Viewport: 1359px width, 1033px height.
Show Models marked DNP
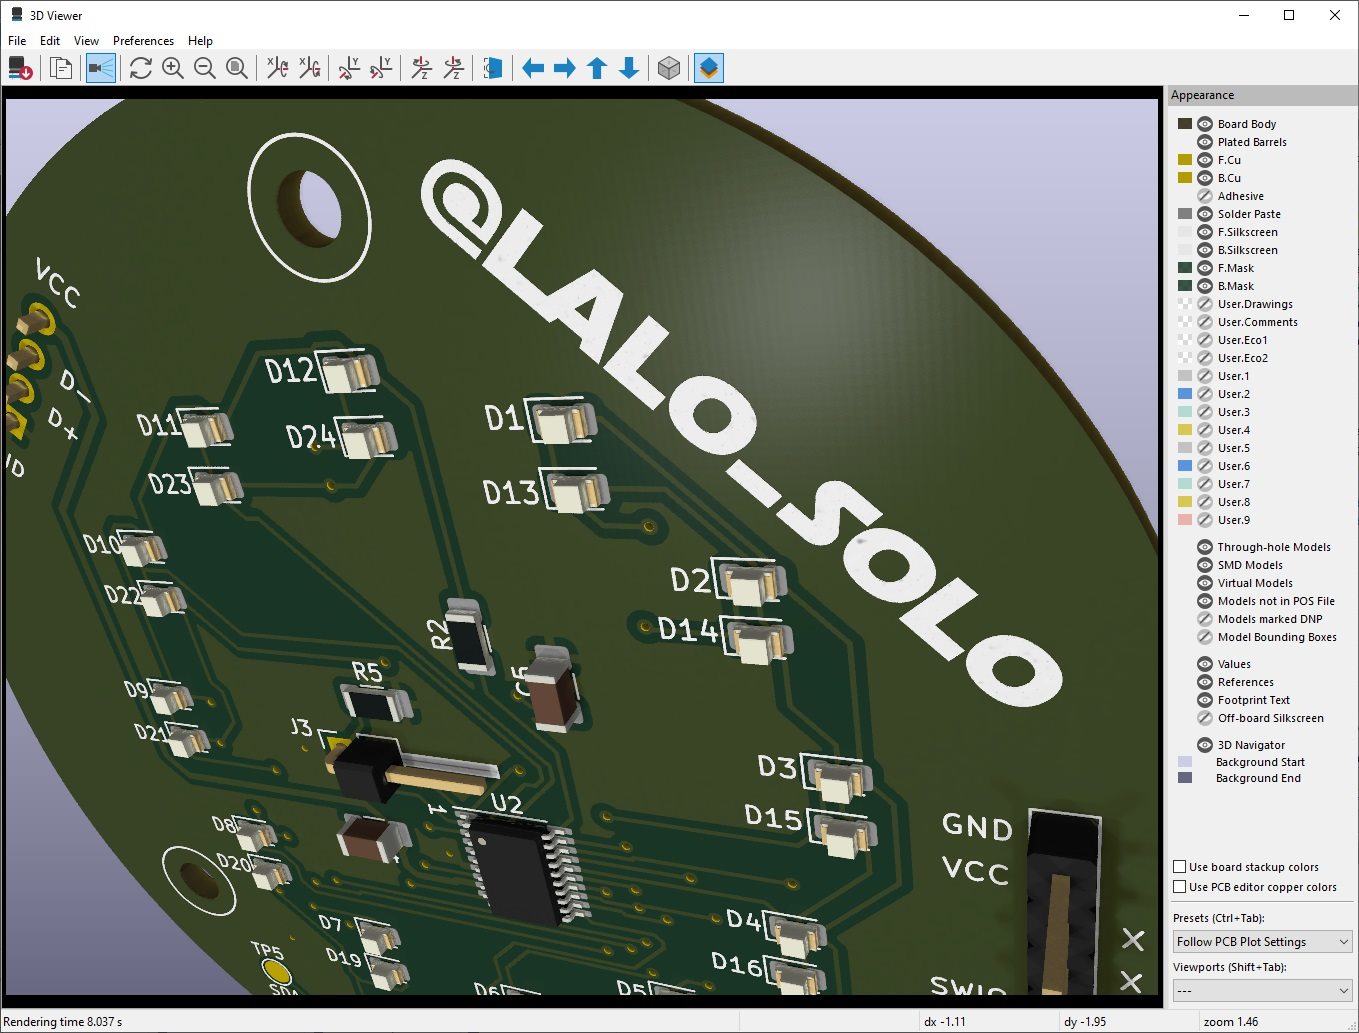pyautogui.click(x=1205, y=619)
